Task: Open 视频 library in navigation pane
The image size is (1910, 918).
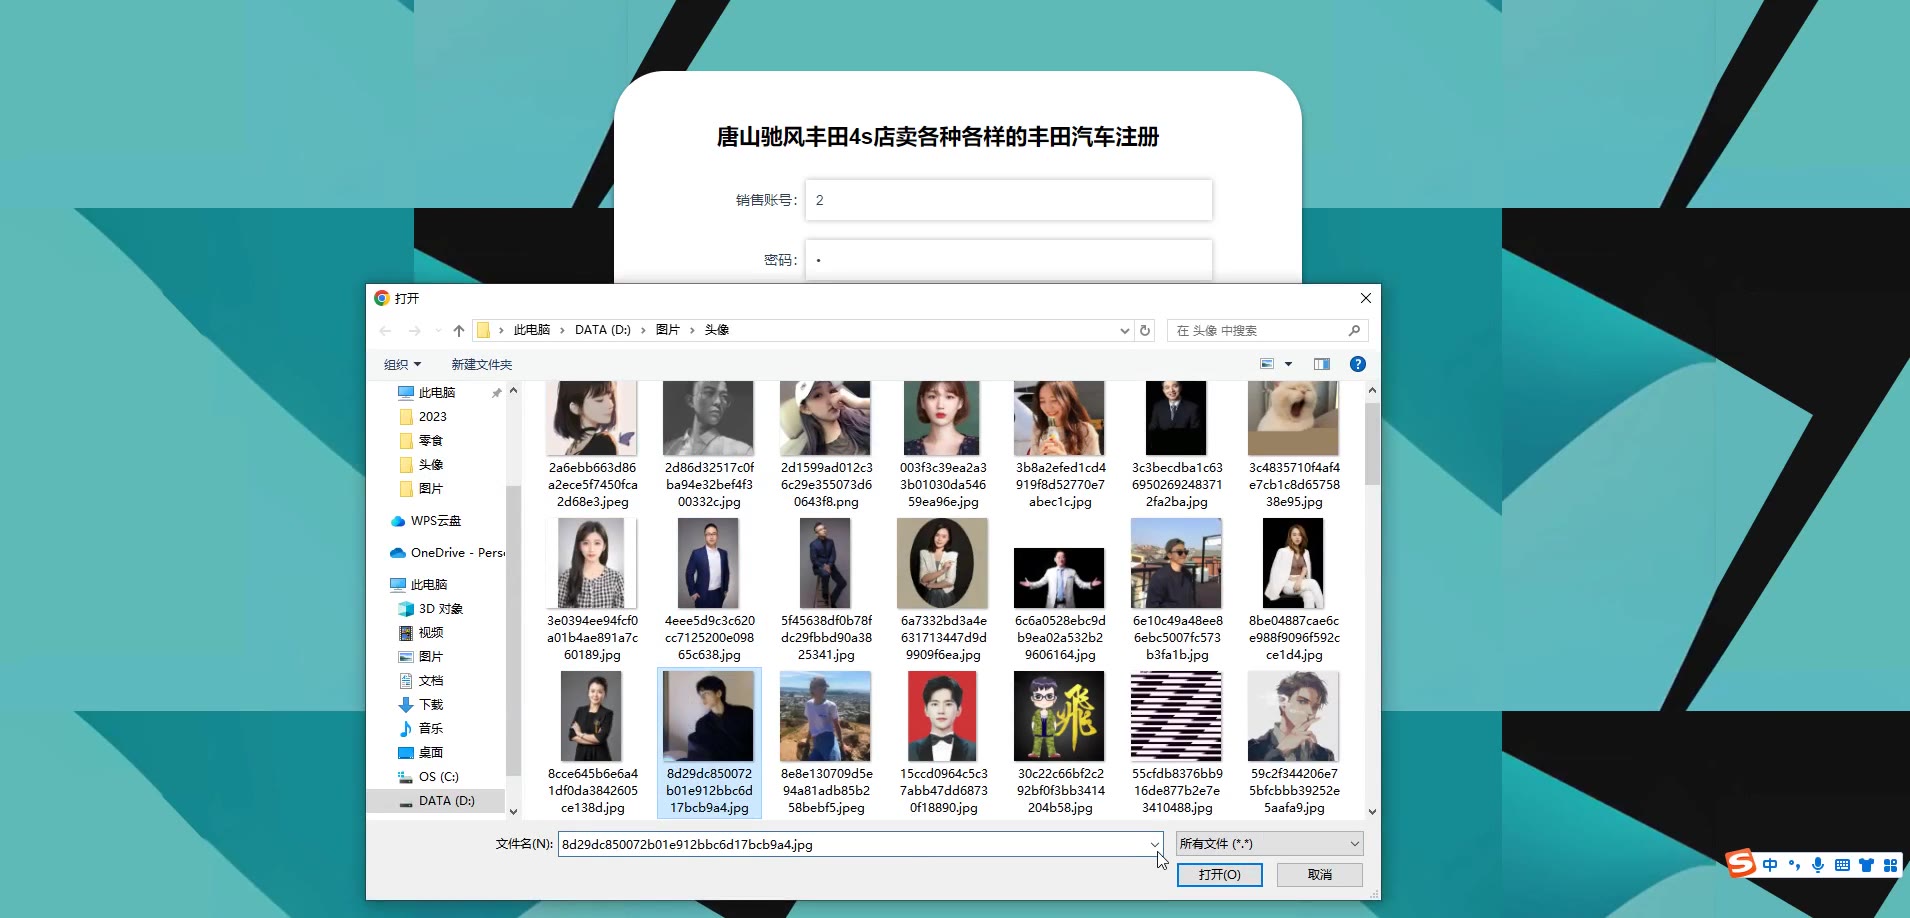Action: click(431, 633)
